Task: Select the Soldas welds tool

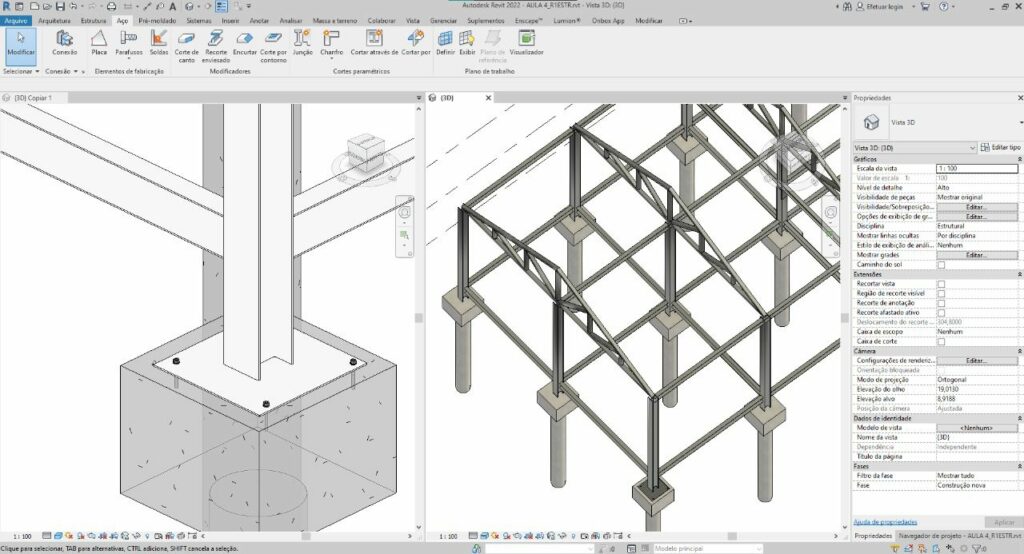Action: (159, 42)
